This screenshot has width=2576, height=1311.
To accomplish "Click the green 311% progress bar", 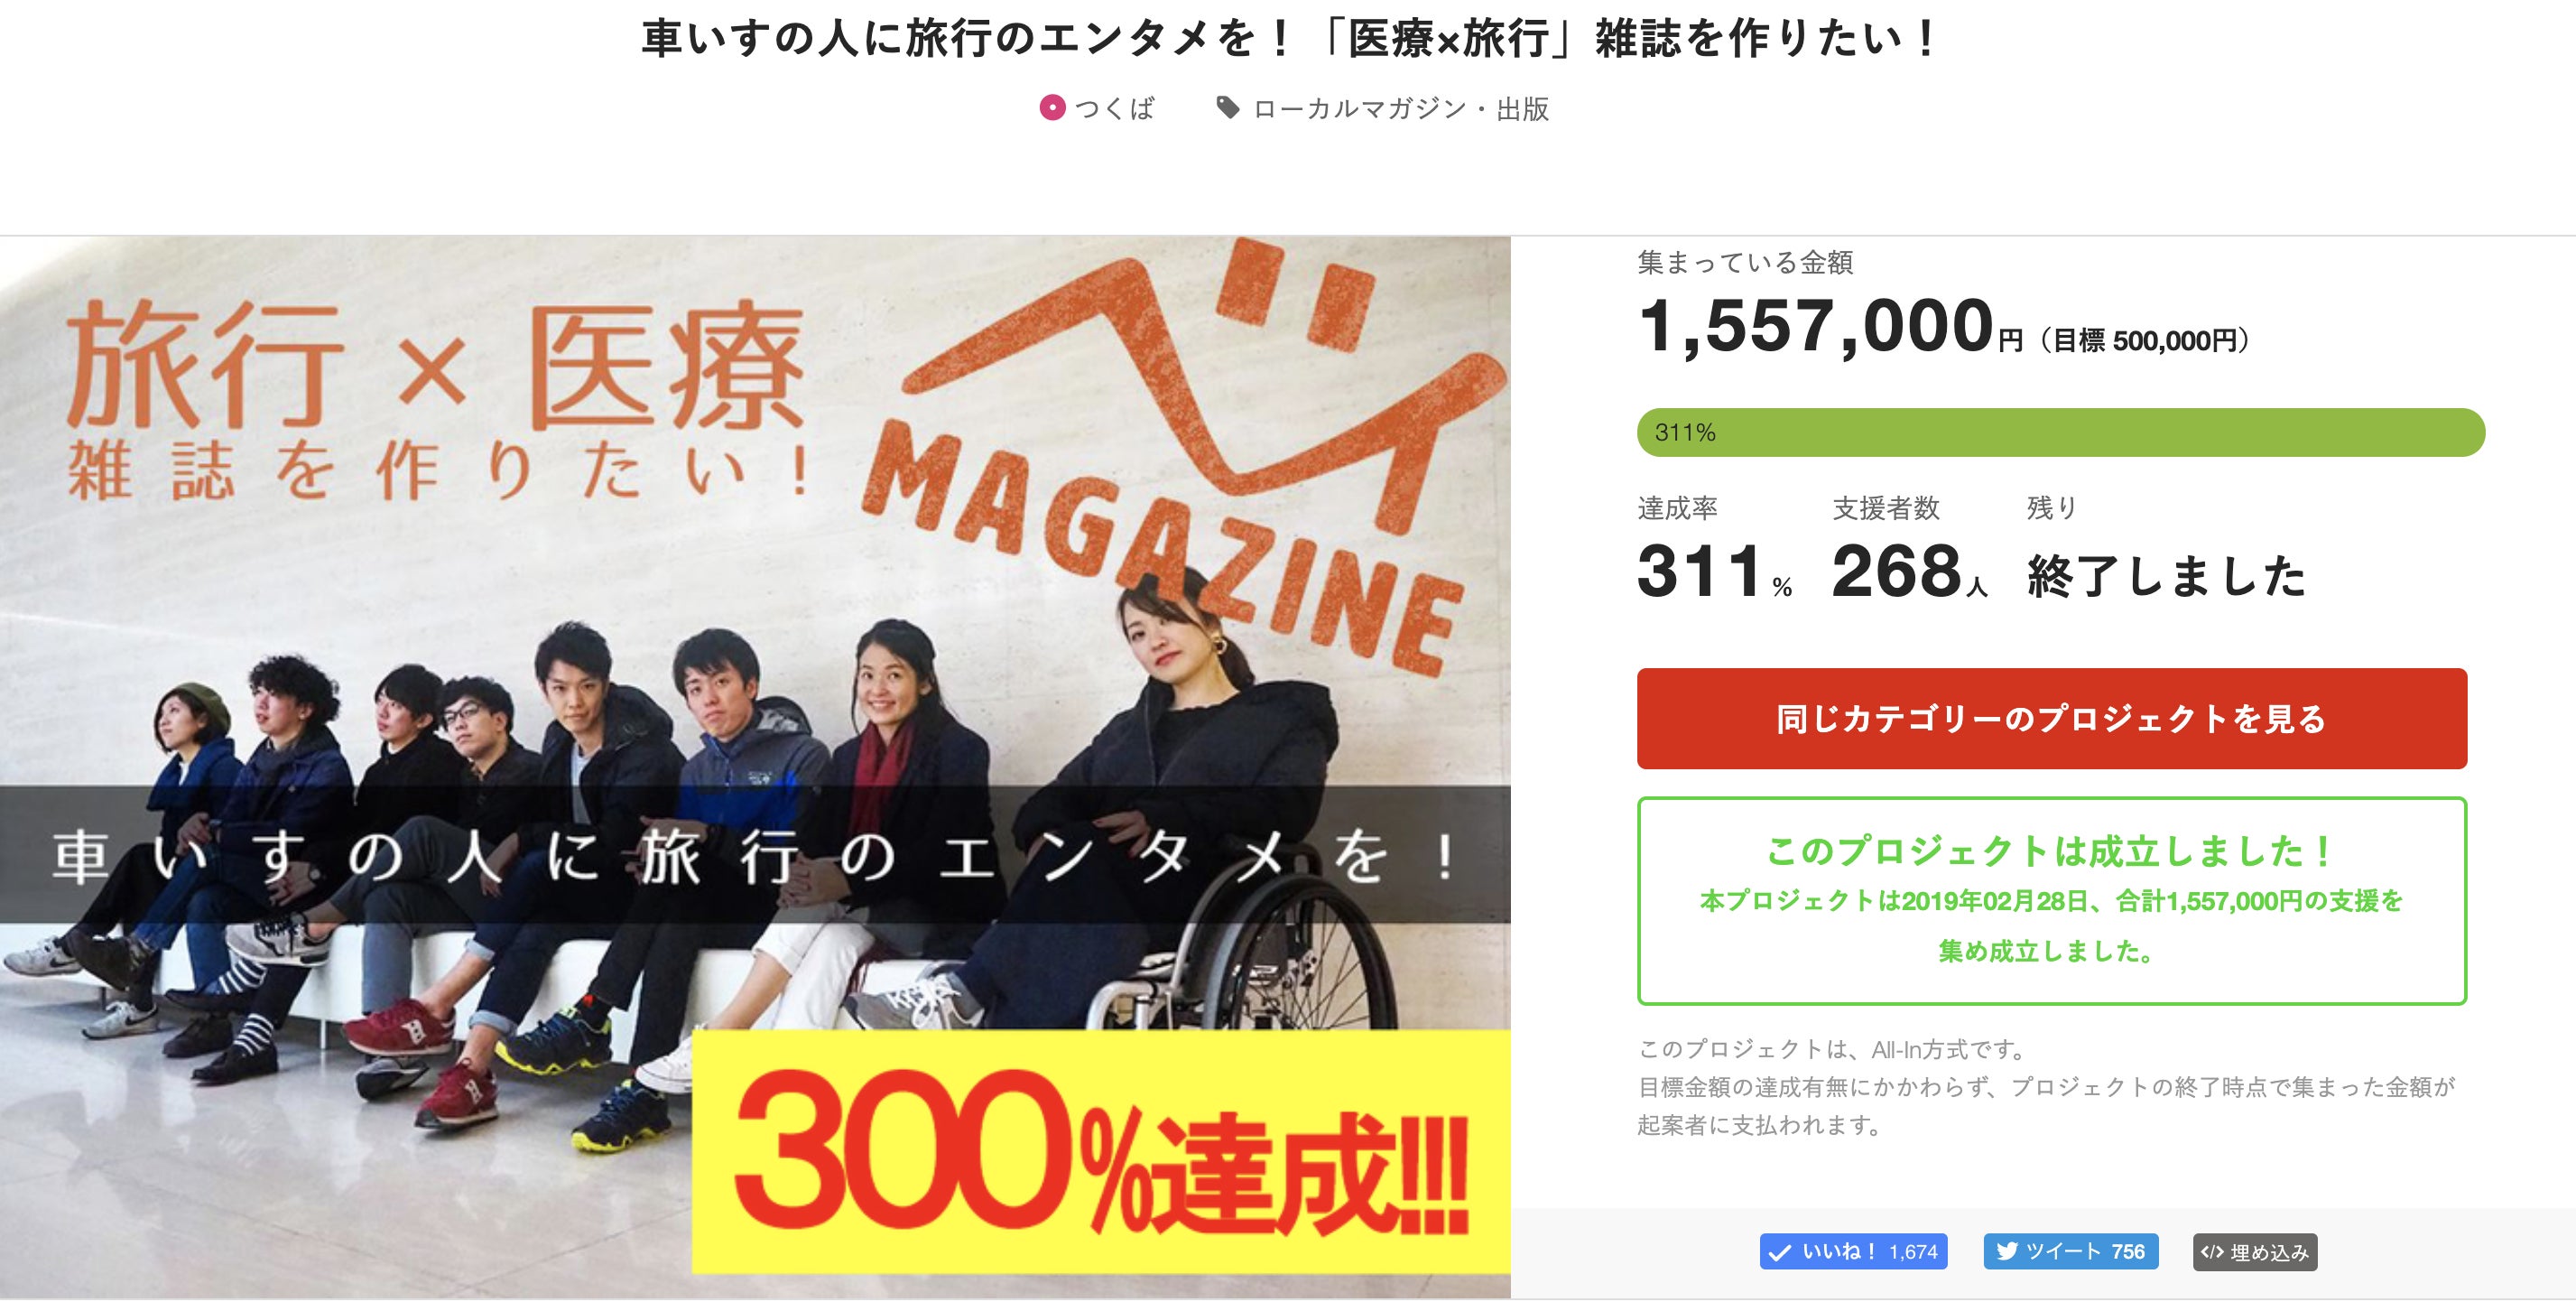I will point(2061,432).
